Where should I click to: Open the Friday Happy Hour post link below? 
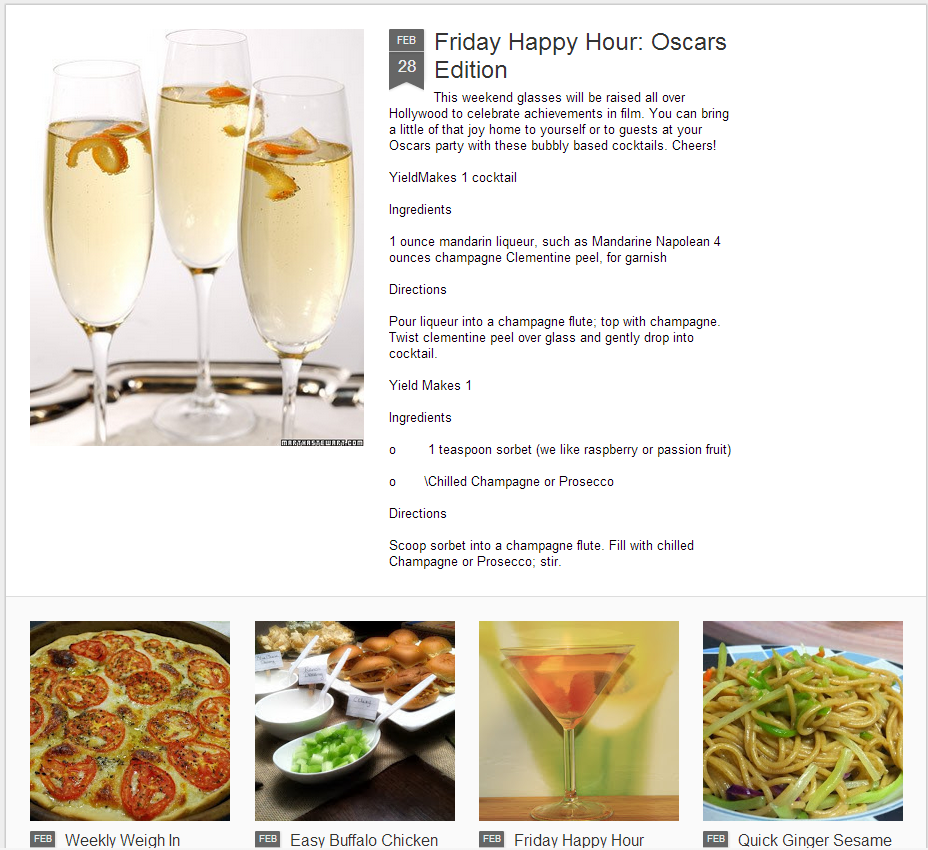[579, 840]
